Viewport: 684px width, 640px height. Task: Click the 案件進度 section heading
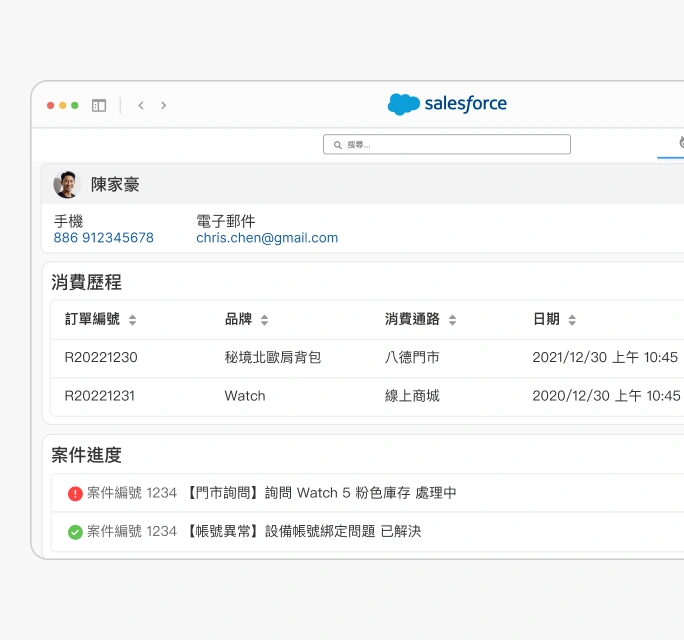click(86, 455)
